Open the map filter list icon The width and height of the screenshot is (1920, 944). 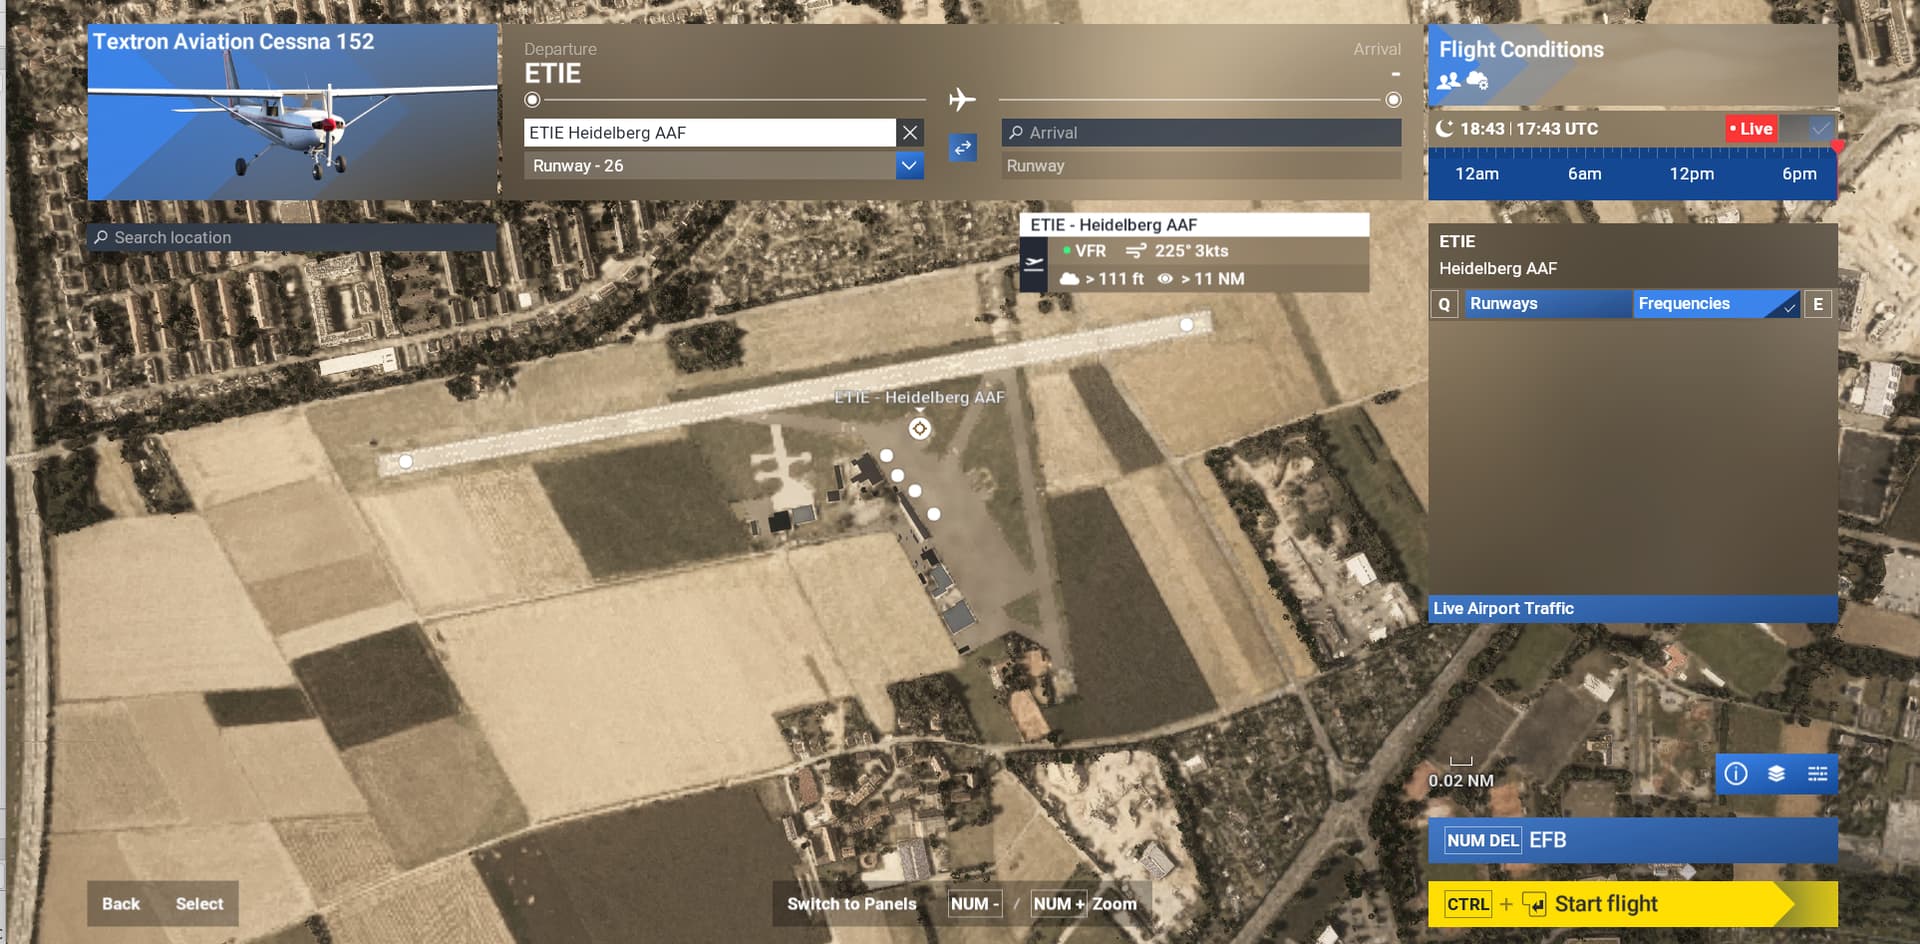click(1817, 774)
